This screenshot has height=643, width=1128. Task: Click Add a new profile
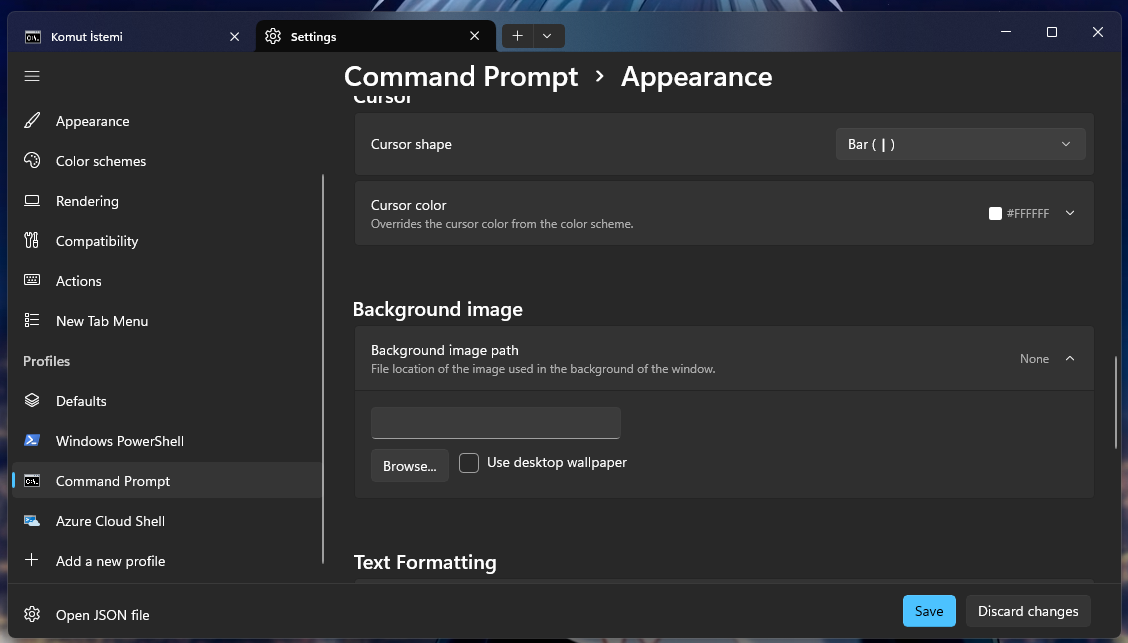167,561
